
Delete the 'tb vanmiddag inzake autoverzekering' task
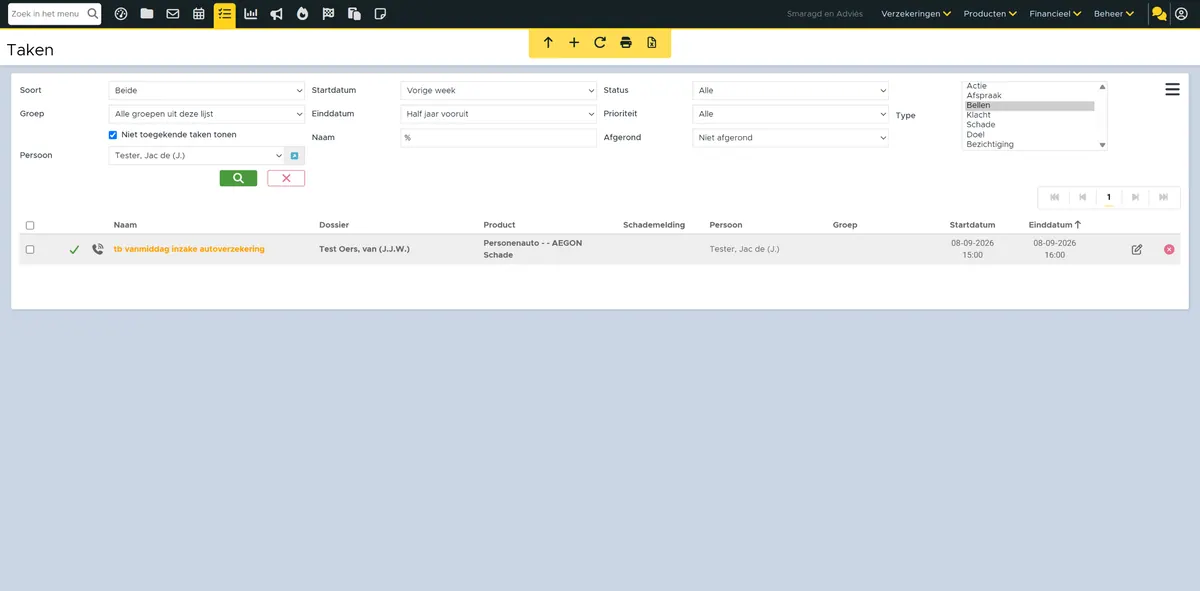click(x=1169, y=249)
